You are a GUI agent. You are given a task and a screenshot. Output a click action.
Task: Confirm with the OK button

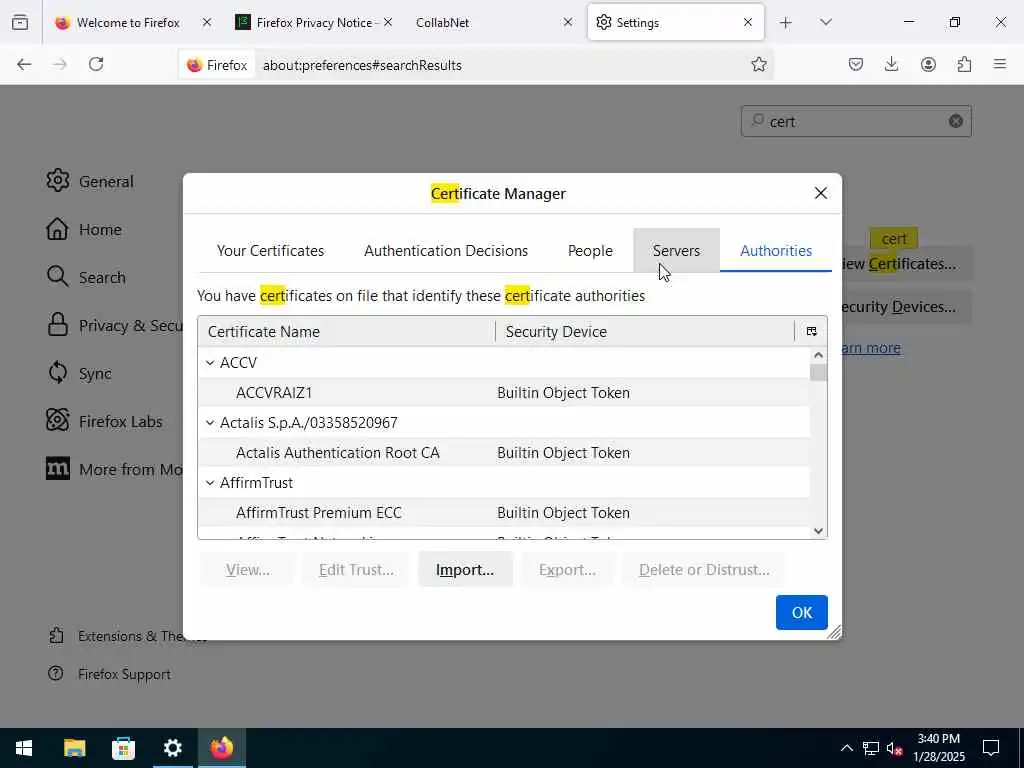point(801,612)
